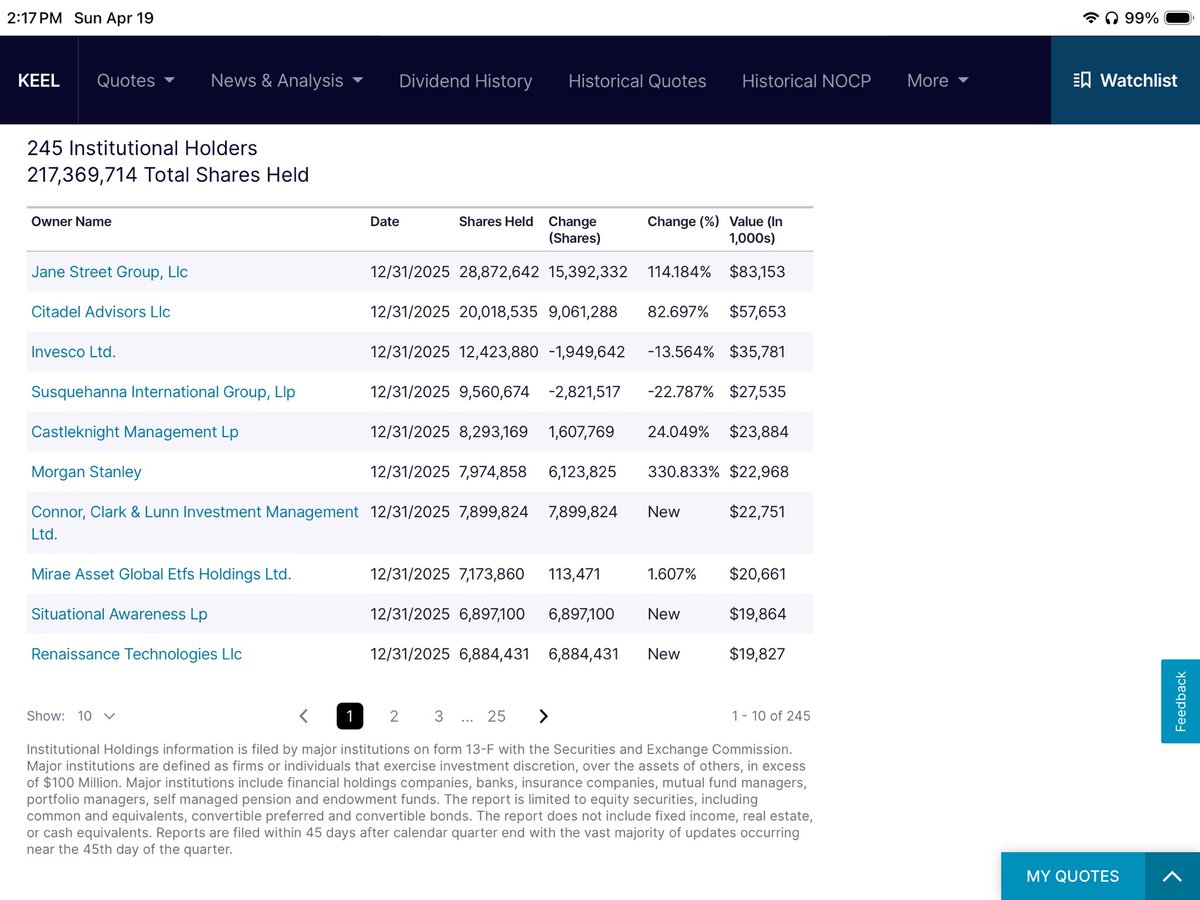
Task: Select shares held value 6,897,100 in Shares Held column
Action: pyautogui.click(x=494, y=614)
